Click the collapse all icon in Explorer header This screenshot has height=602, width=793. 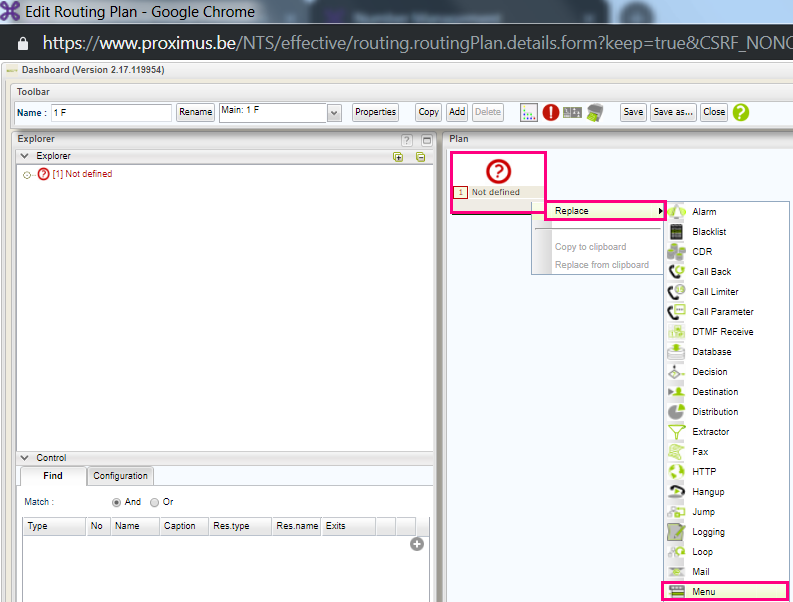(421, 157)
